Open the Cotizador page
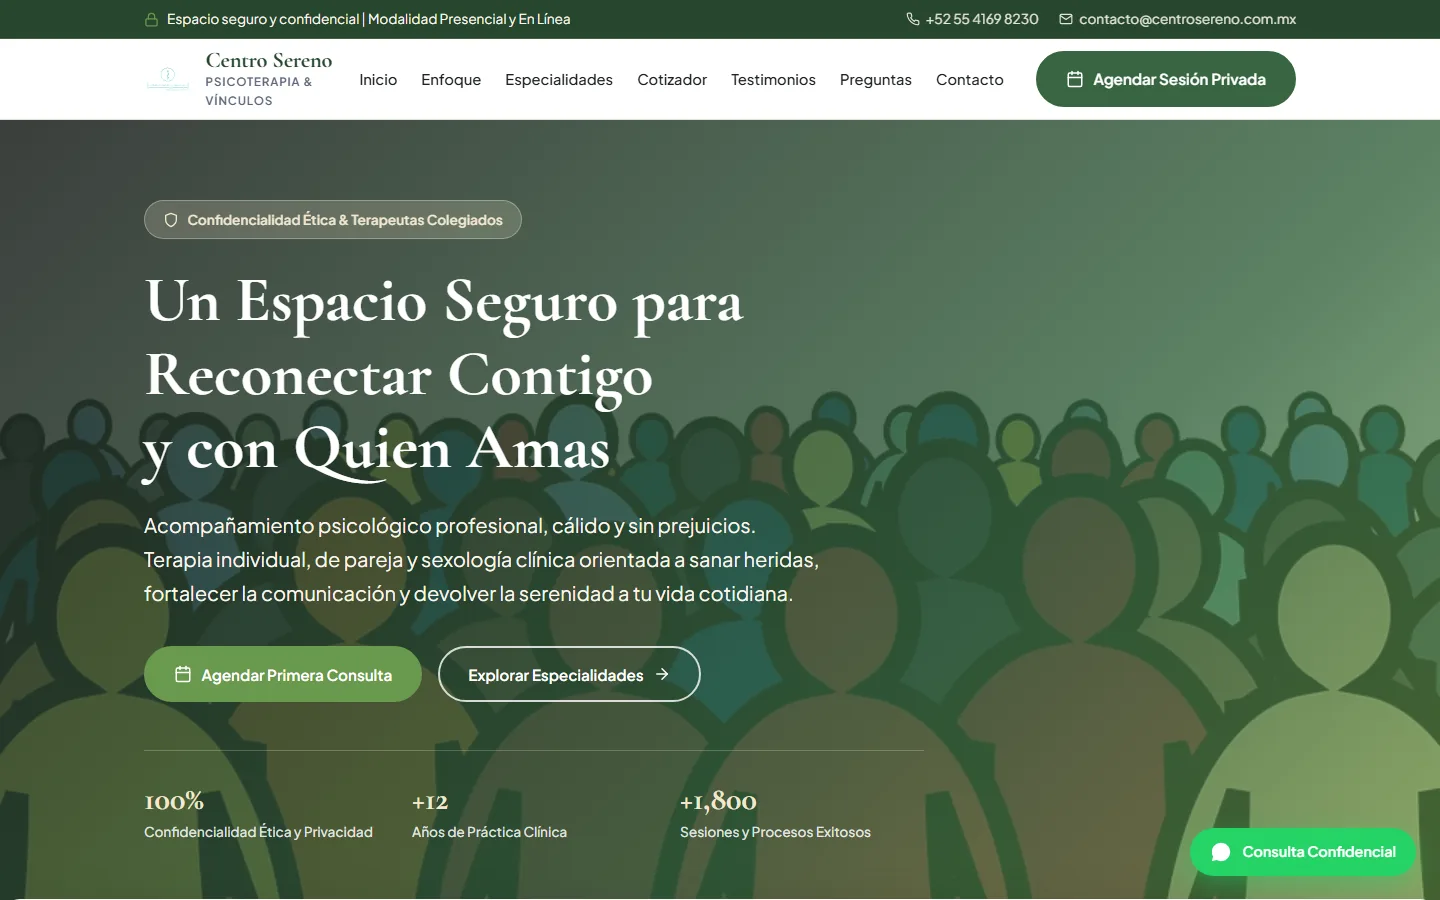Image resolution: width=1440 pixels, height=900 pixels. click(x=672, y=79)
